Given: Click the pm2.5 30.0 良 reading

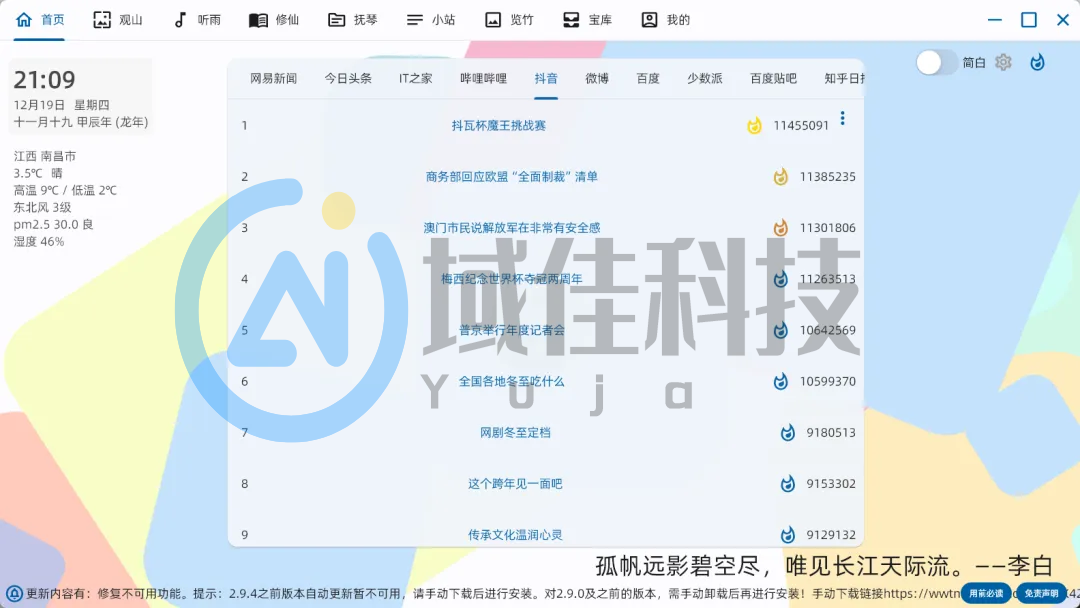Looking at the screenshot, I should coord(53,224).
